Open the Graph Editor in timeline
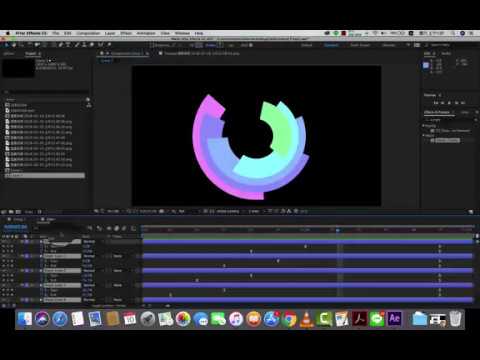Viewport: 480px width, 360px height. [x=134, y=228]
